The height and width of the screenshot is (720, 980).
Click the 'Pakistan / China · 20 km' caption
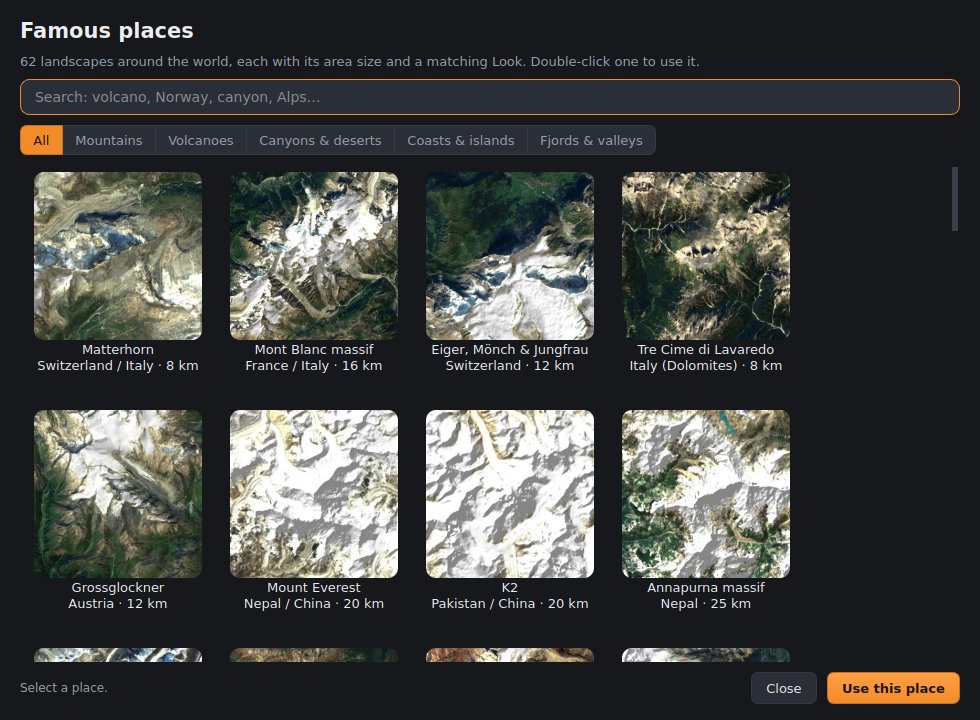coord(509,604)
